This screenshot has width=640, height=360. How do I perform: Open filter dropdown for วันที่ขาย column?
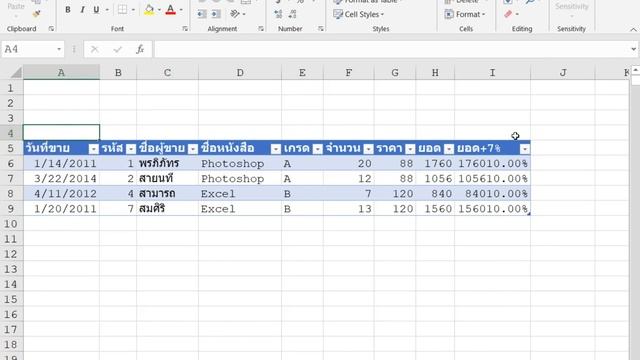(93, 149)
